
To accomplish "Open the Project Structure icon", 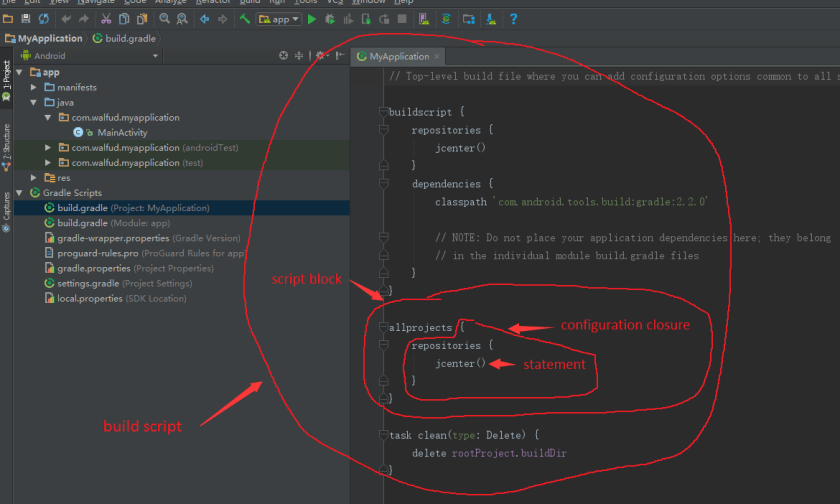I will tap(469, 19).
